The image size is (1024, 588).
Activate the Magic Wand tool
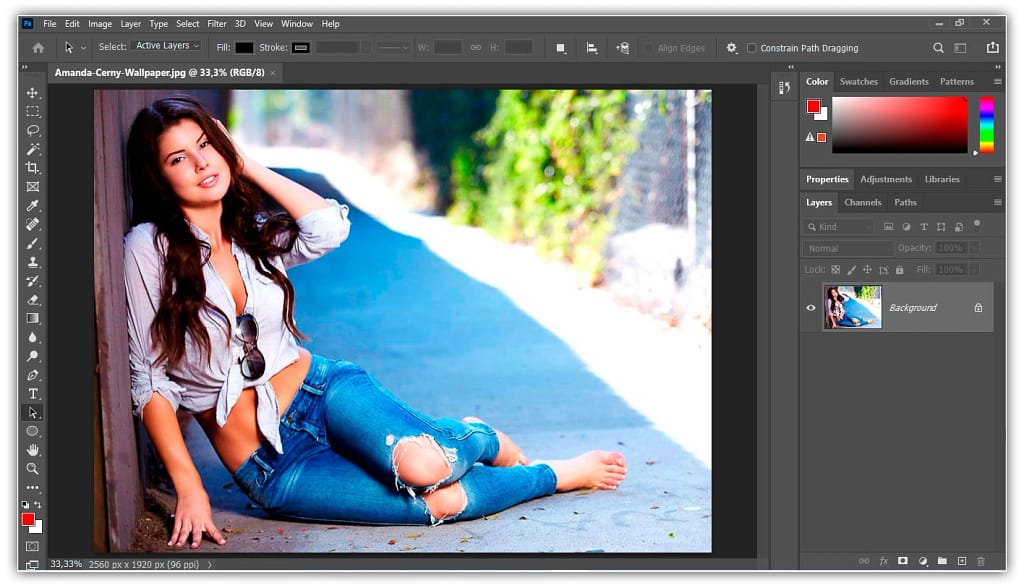point(33,150)
